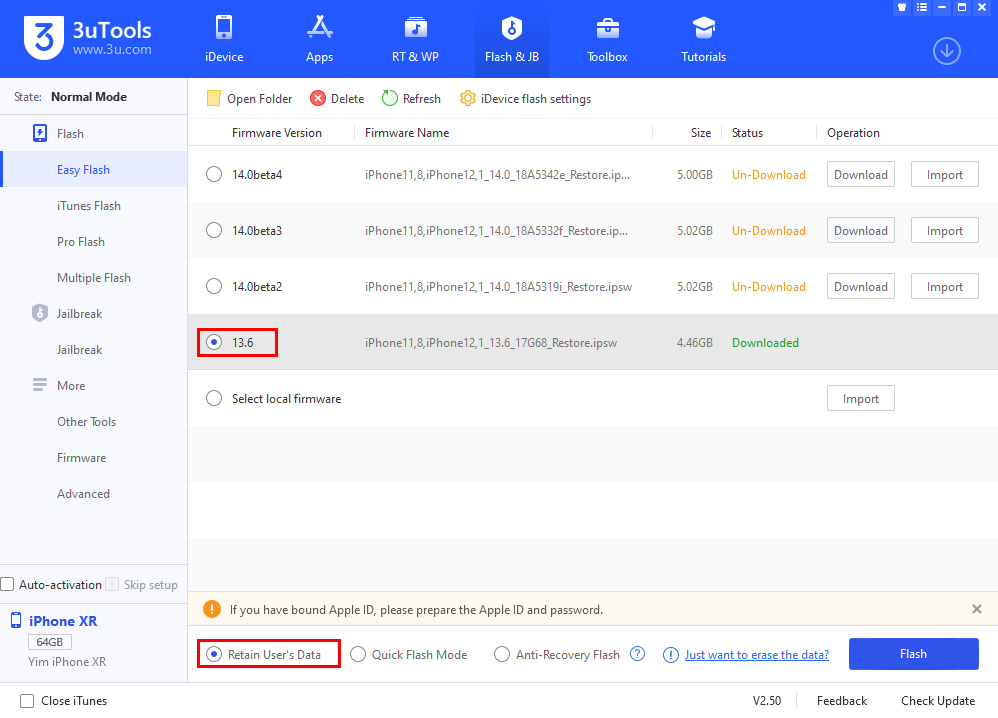Click the Refresh toolbar icon
This screenshot has height=718, width=998.
coord(390,98)
